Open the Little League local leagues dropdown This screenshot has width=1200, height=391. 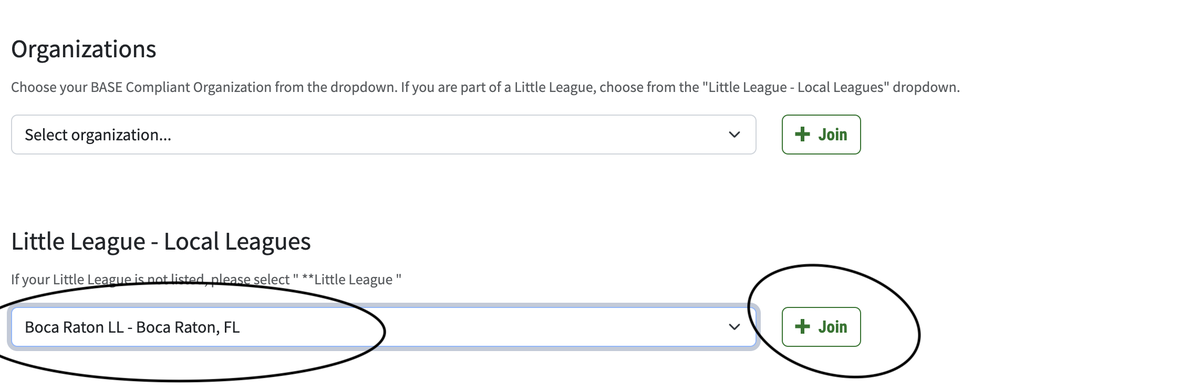pyautogui.click(x=383, y=327)
